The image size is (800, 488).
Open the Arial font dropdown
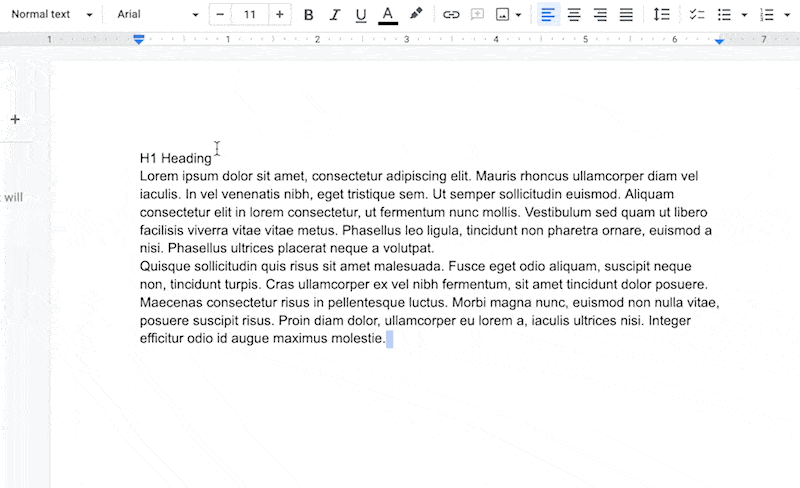[x=154, y=15]
